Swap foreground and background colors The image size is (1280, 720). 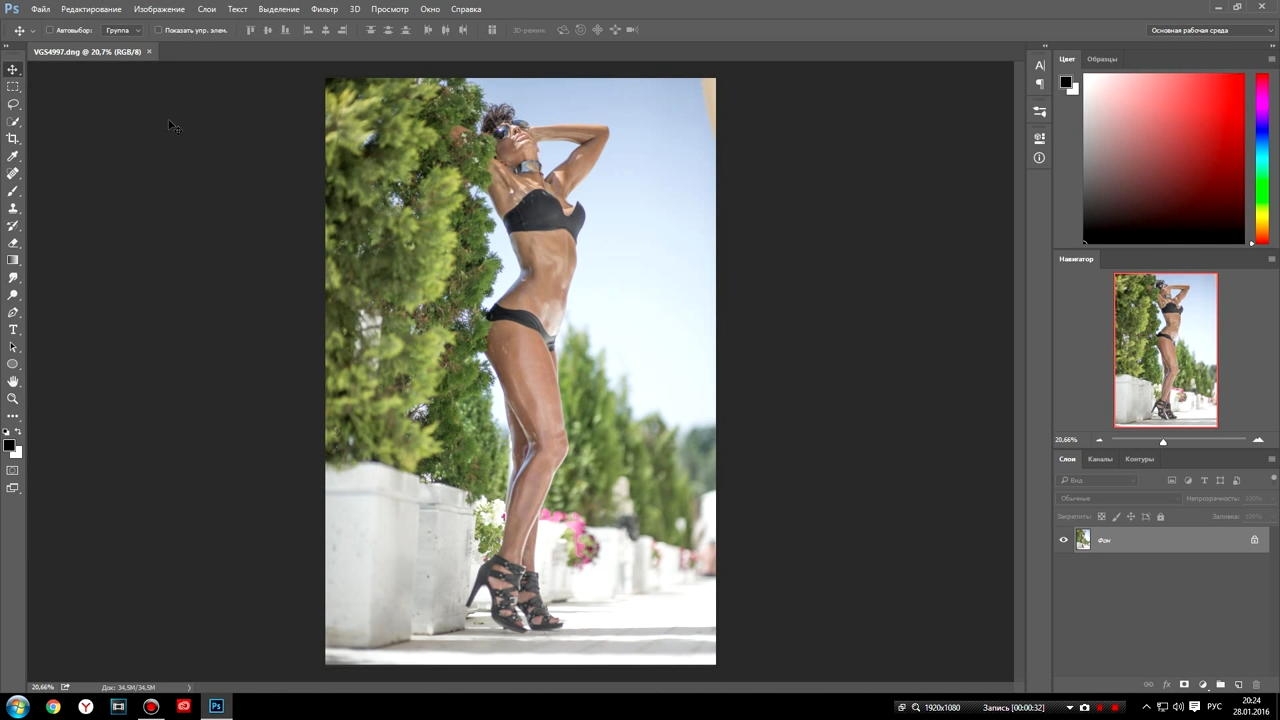tap(18, 432)
